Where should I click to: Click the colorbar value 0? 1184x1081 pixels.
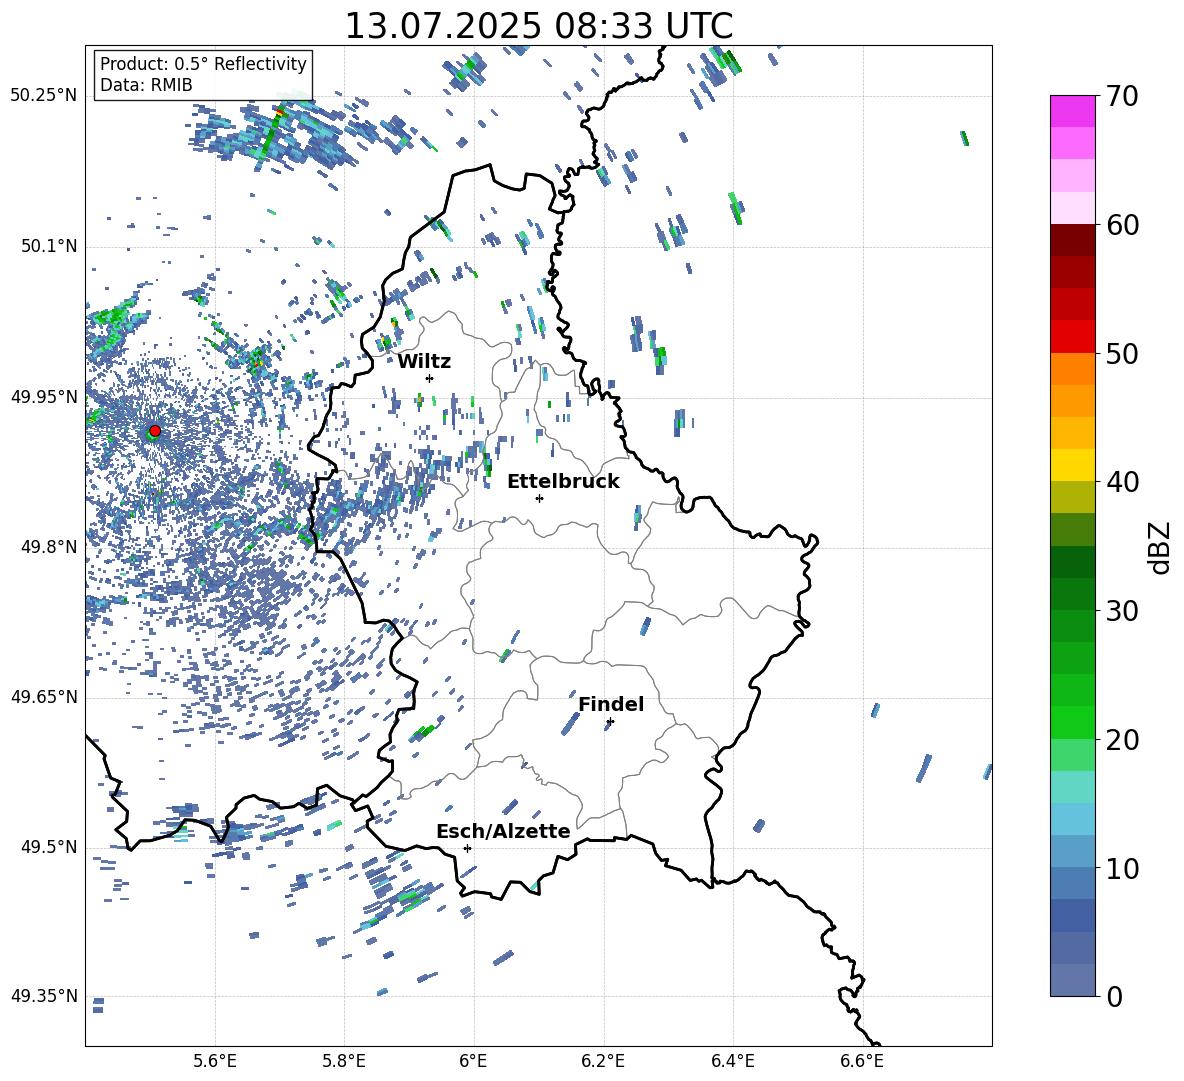[1115, 996]
